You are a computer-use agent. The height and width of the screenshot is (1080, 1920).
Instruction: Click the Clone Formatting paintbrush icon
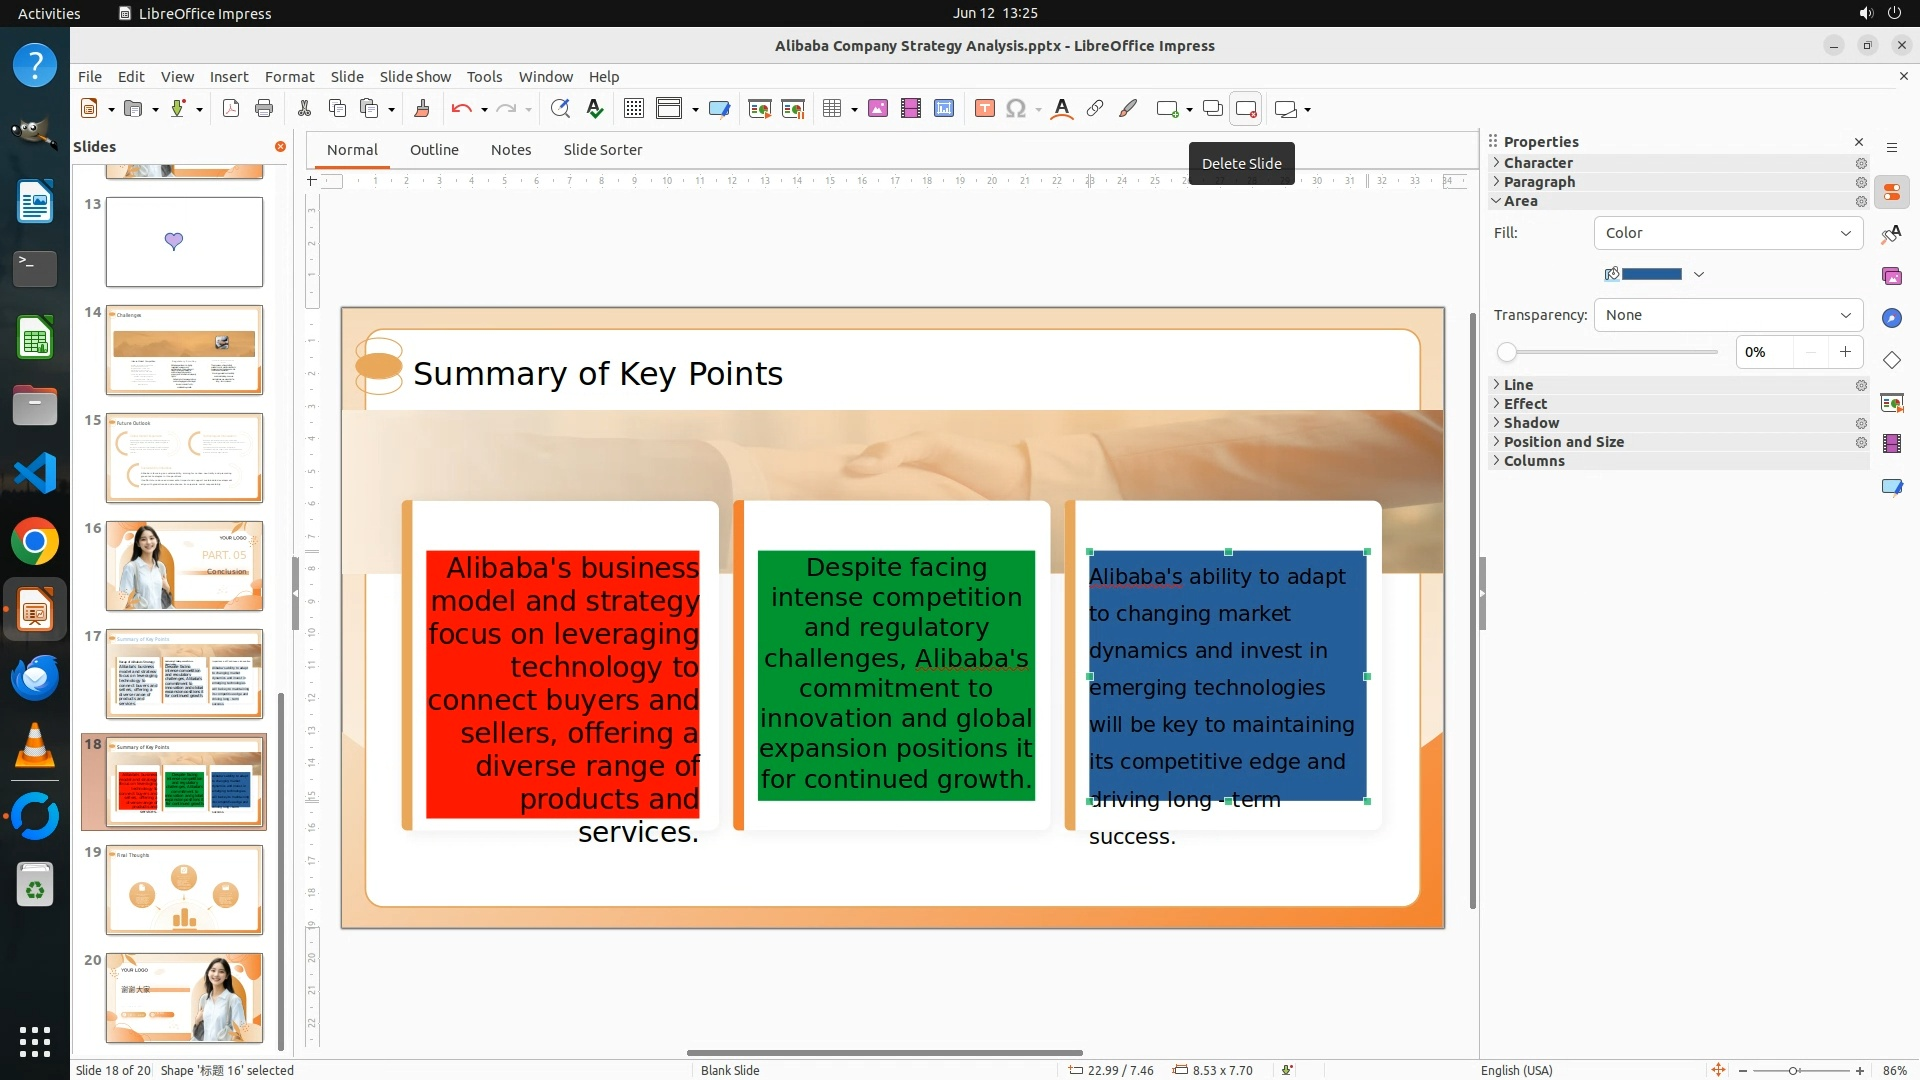[x=421, y=109]
